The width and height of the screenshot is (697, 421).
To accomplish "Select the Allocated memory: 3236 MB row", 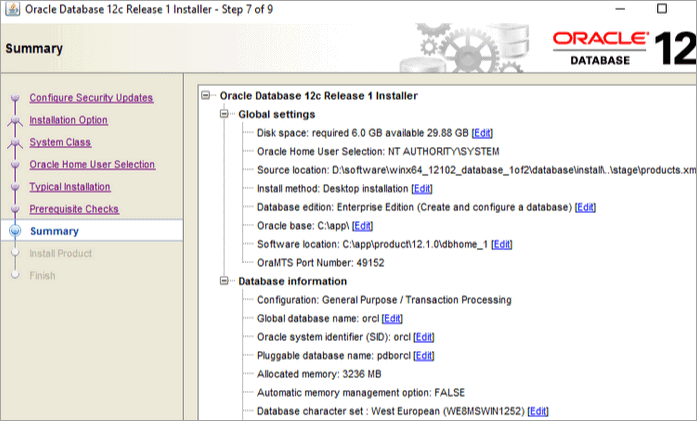I will click(x=319, y=374).
